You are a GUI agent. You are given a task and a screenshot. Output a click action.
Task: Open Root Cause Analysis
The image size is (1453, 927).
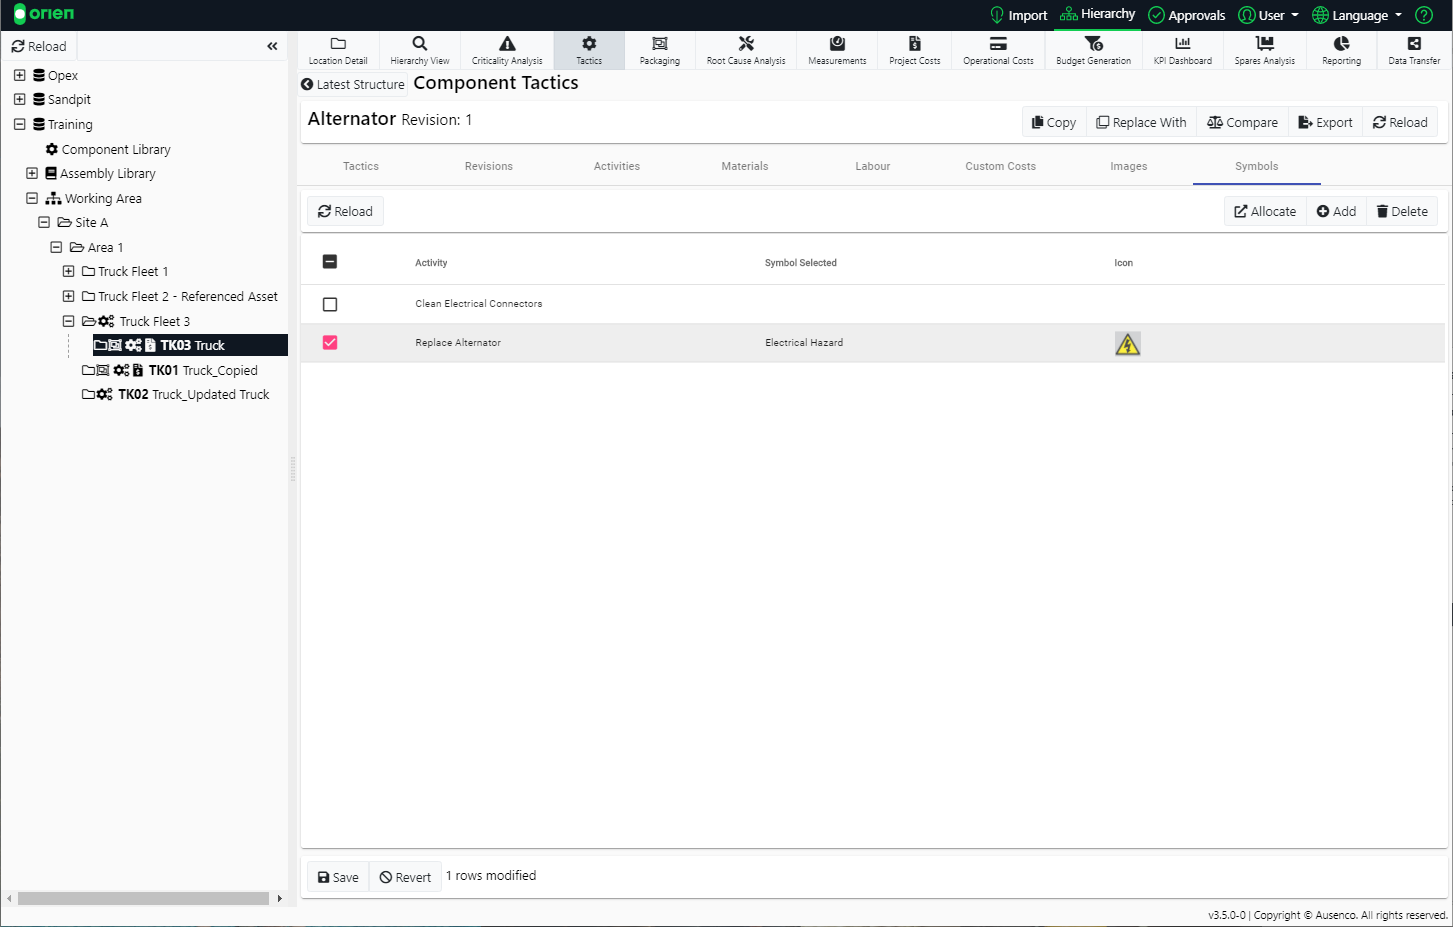coord(745,50)
